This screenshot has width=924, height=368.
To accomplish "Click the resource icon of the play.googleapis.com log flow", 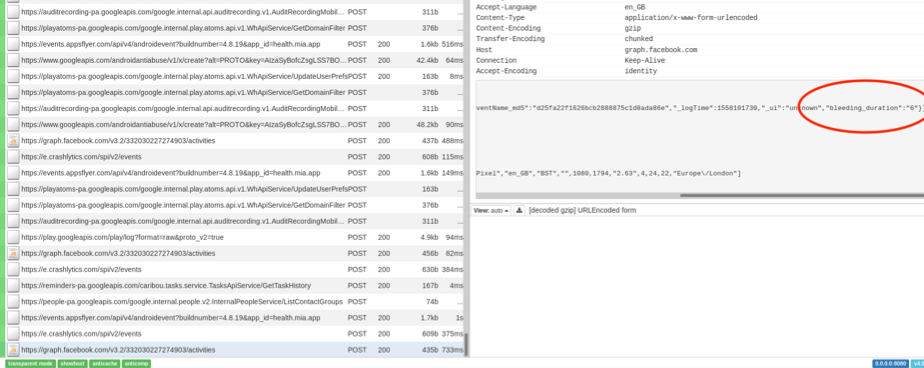I will 13,237.
